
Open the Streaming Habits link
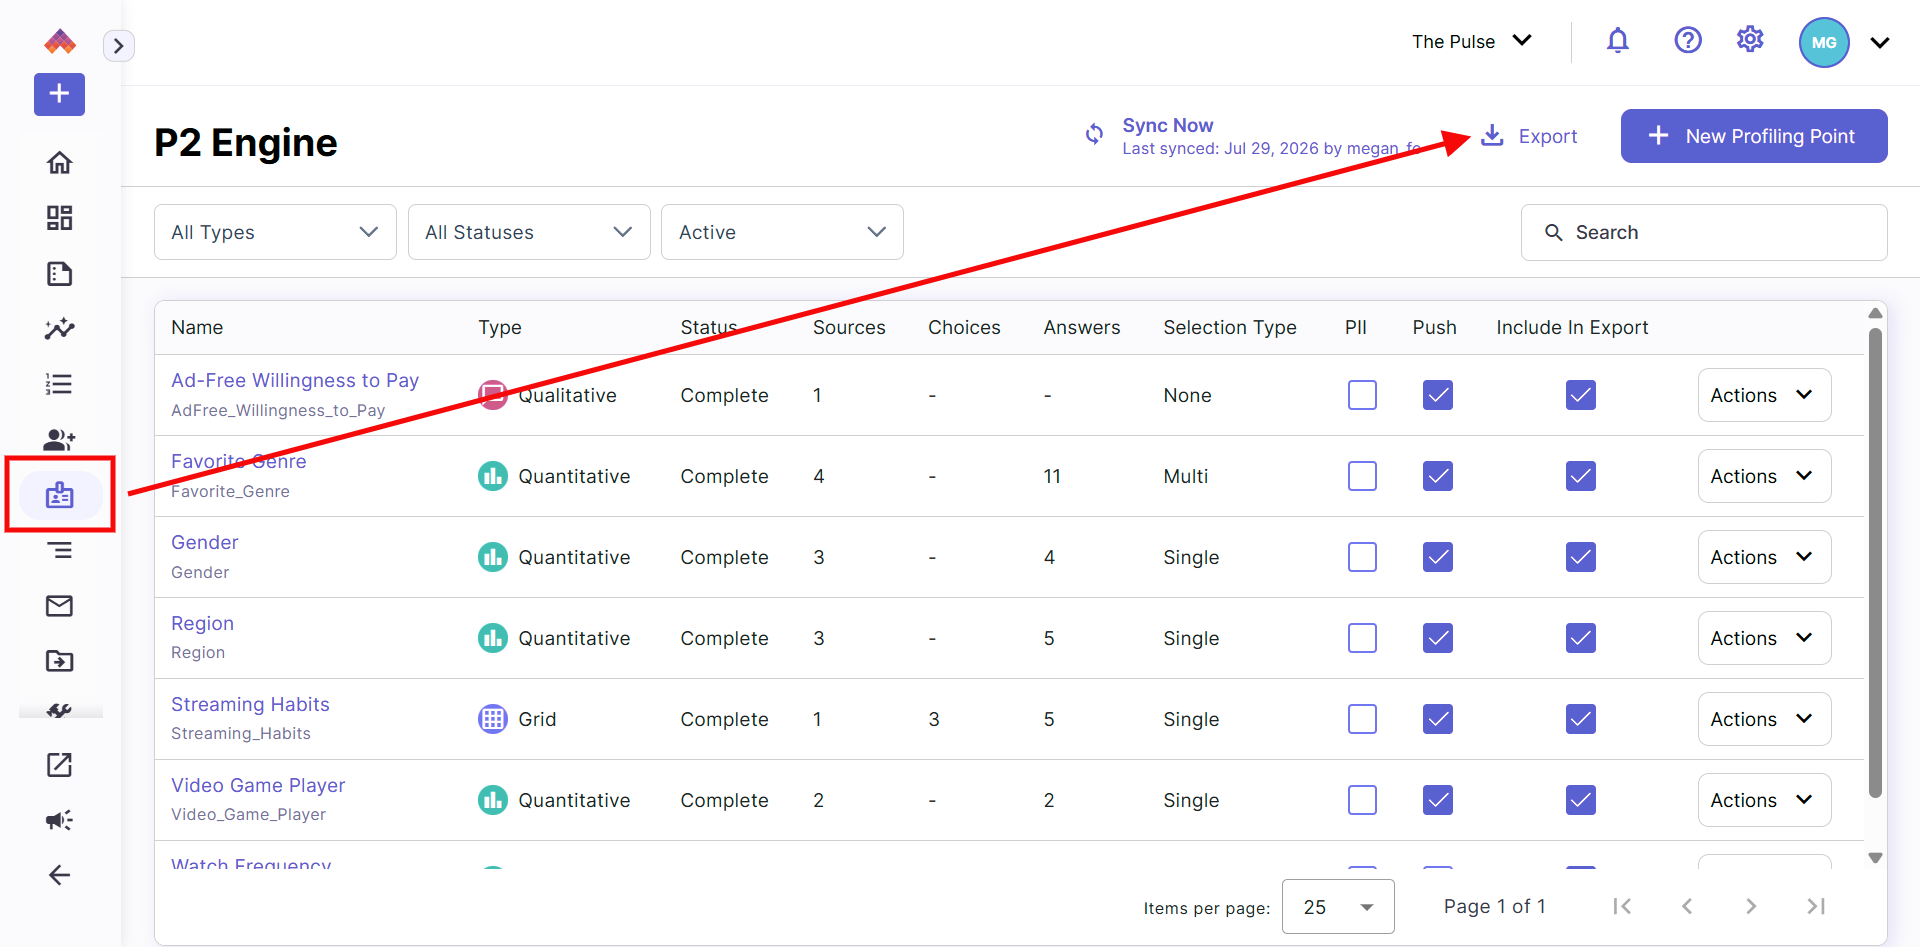point(250,704)
